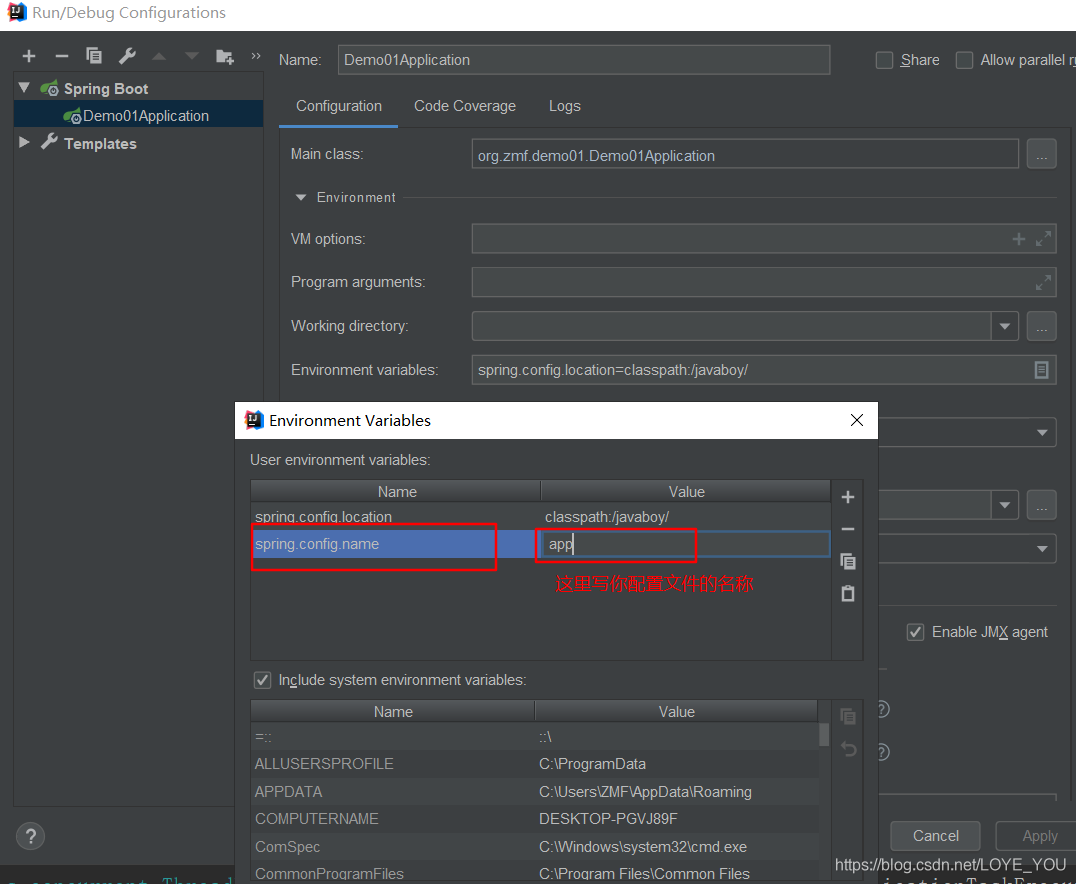Select the ALLUSERSPROFILE system variable row

535,764
